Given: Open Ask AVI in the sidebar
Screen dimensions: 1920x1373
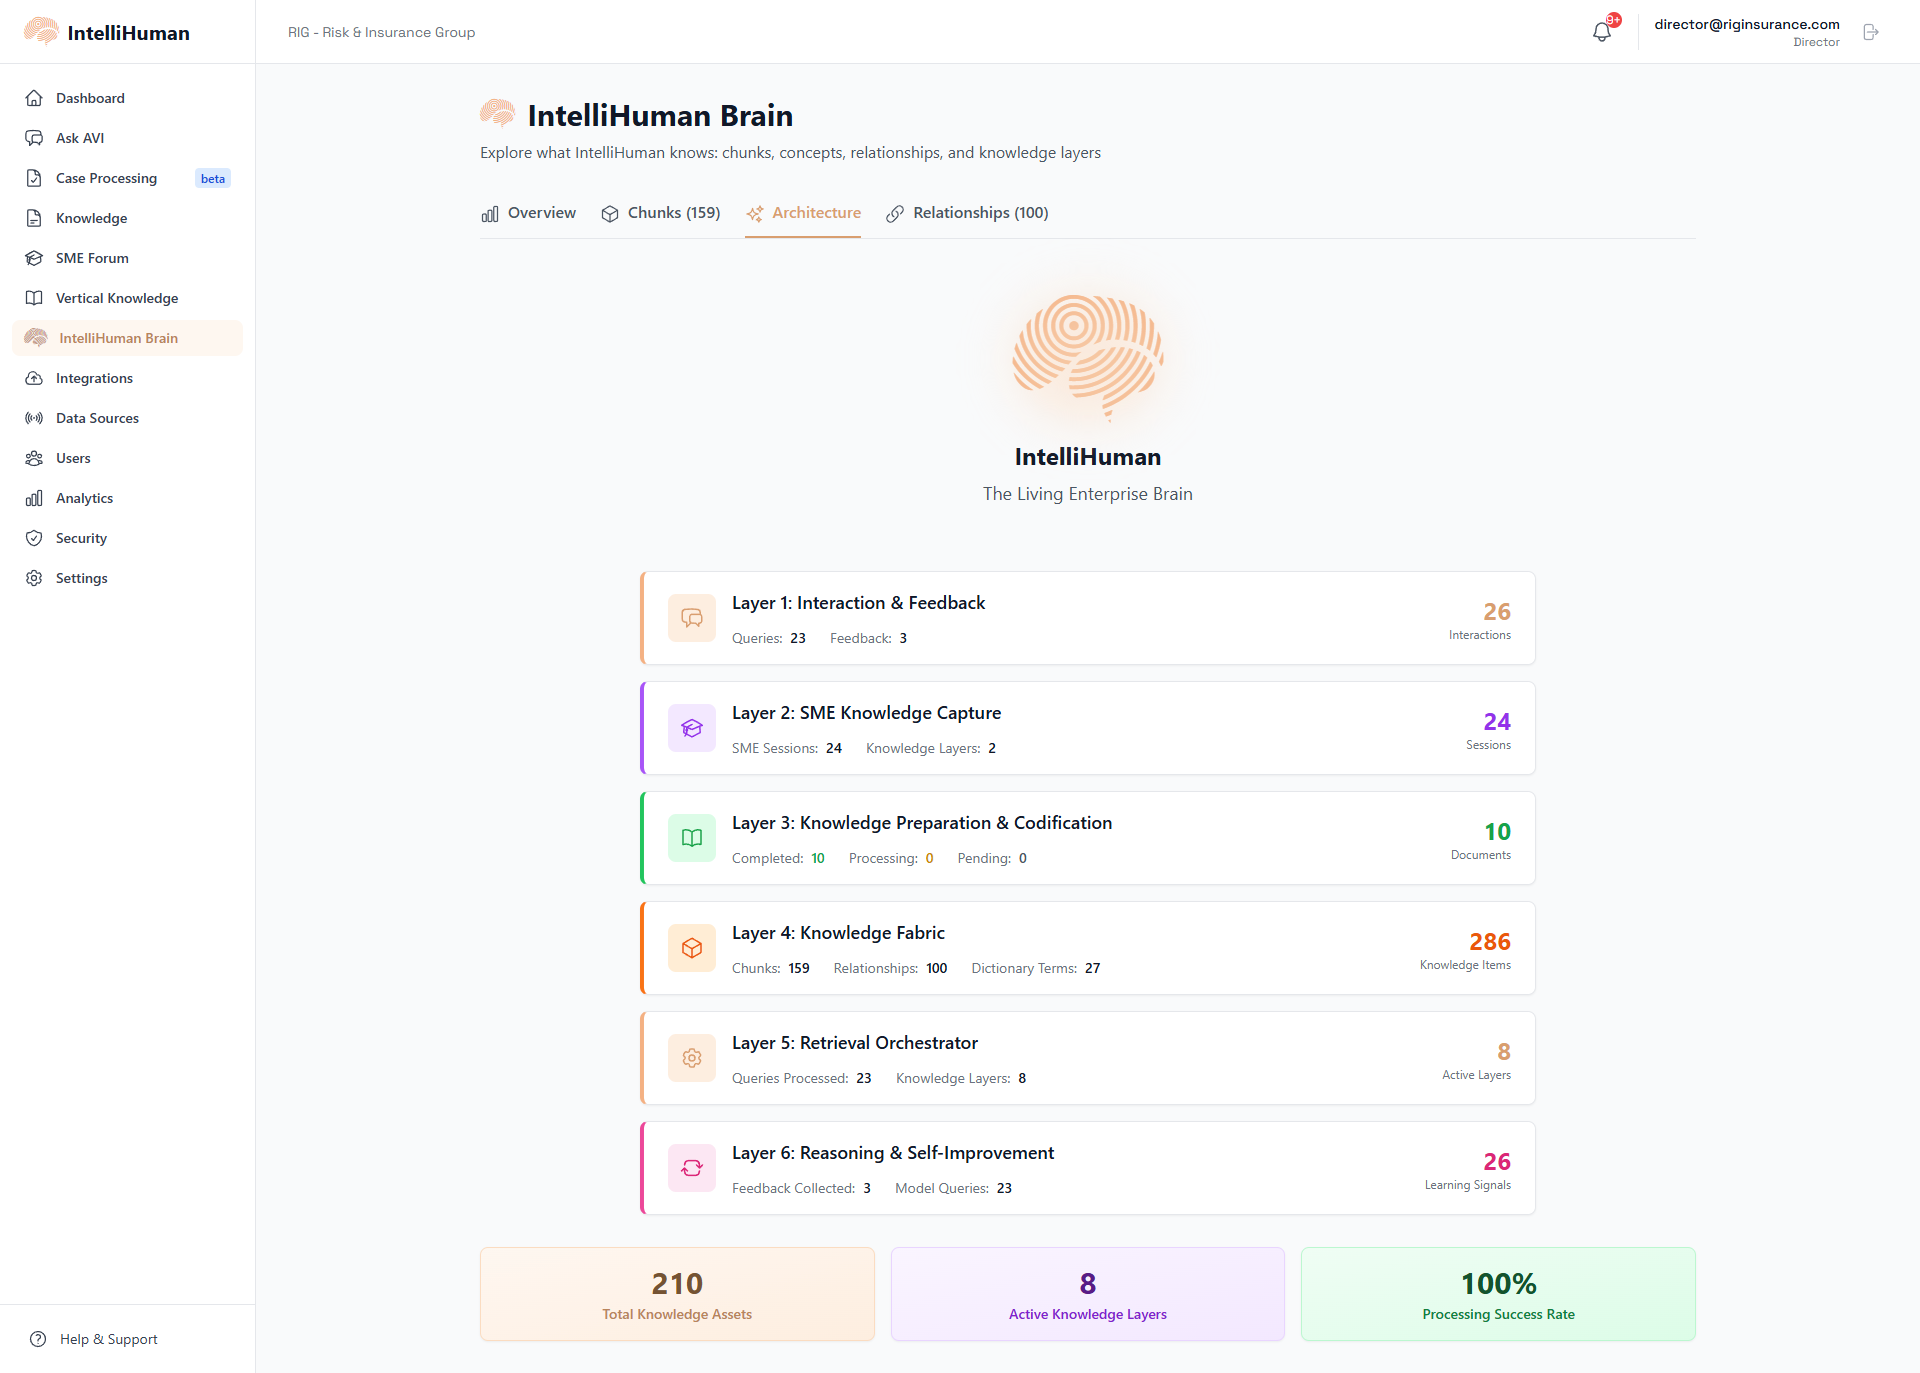Looking at the screenshot, I should (x=80, y=138).
